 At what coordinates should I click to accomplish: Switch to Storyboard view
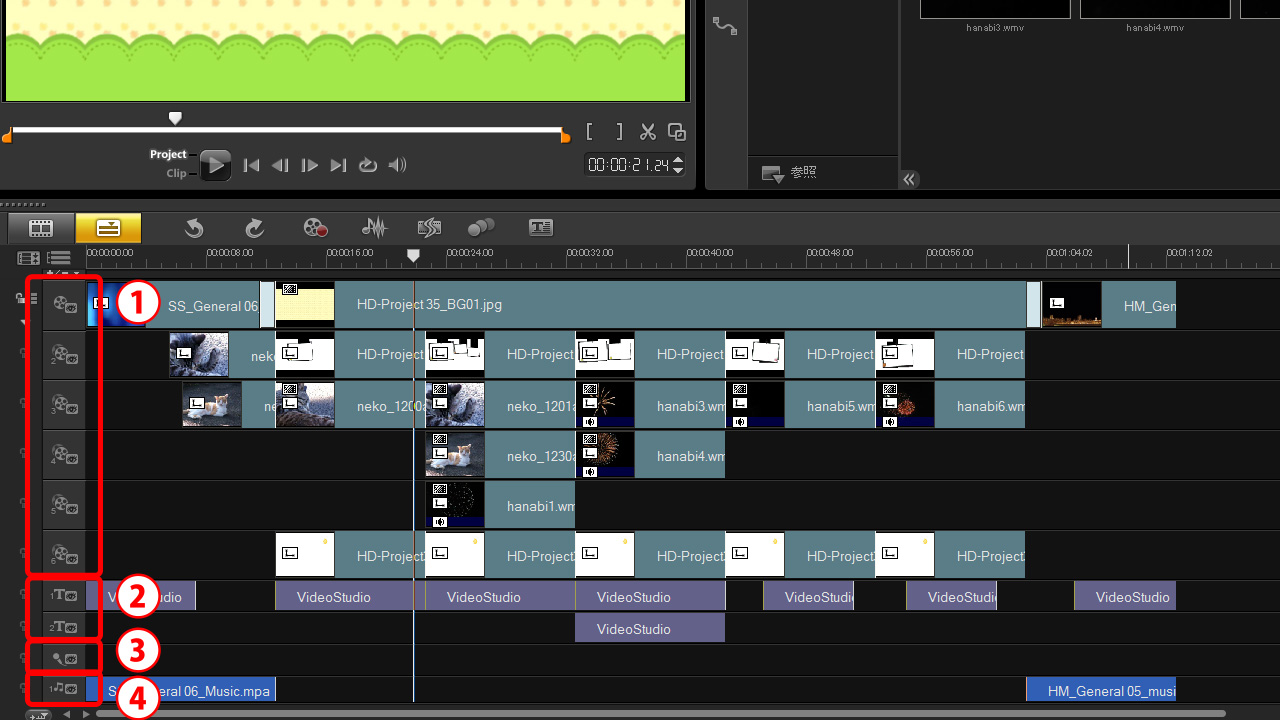click(x=41, y=229)
